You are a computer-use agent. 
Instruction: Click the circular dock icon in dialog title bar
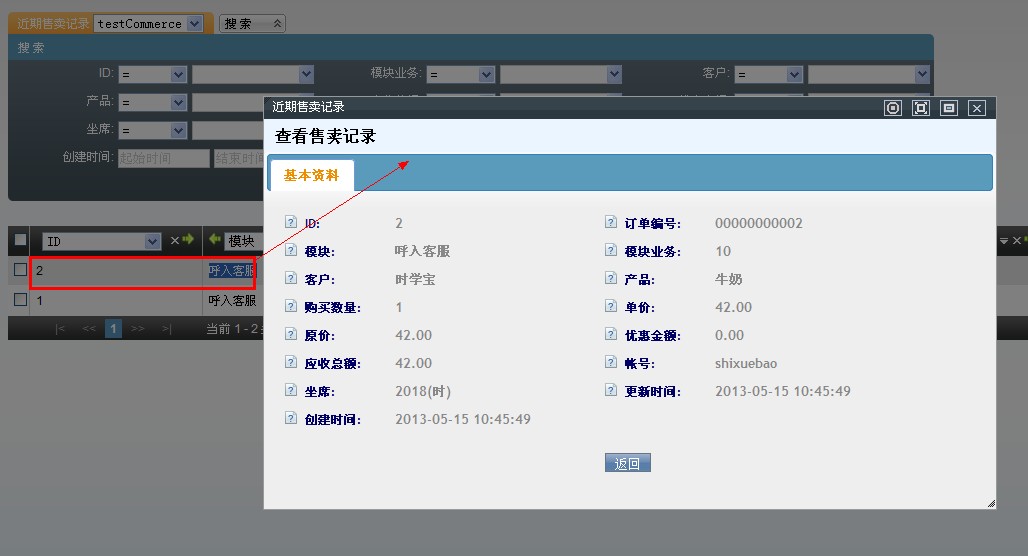[893, 108]
